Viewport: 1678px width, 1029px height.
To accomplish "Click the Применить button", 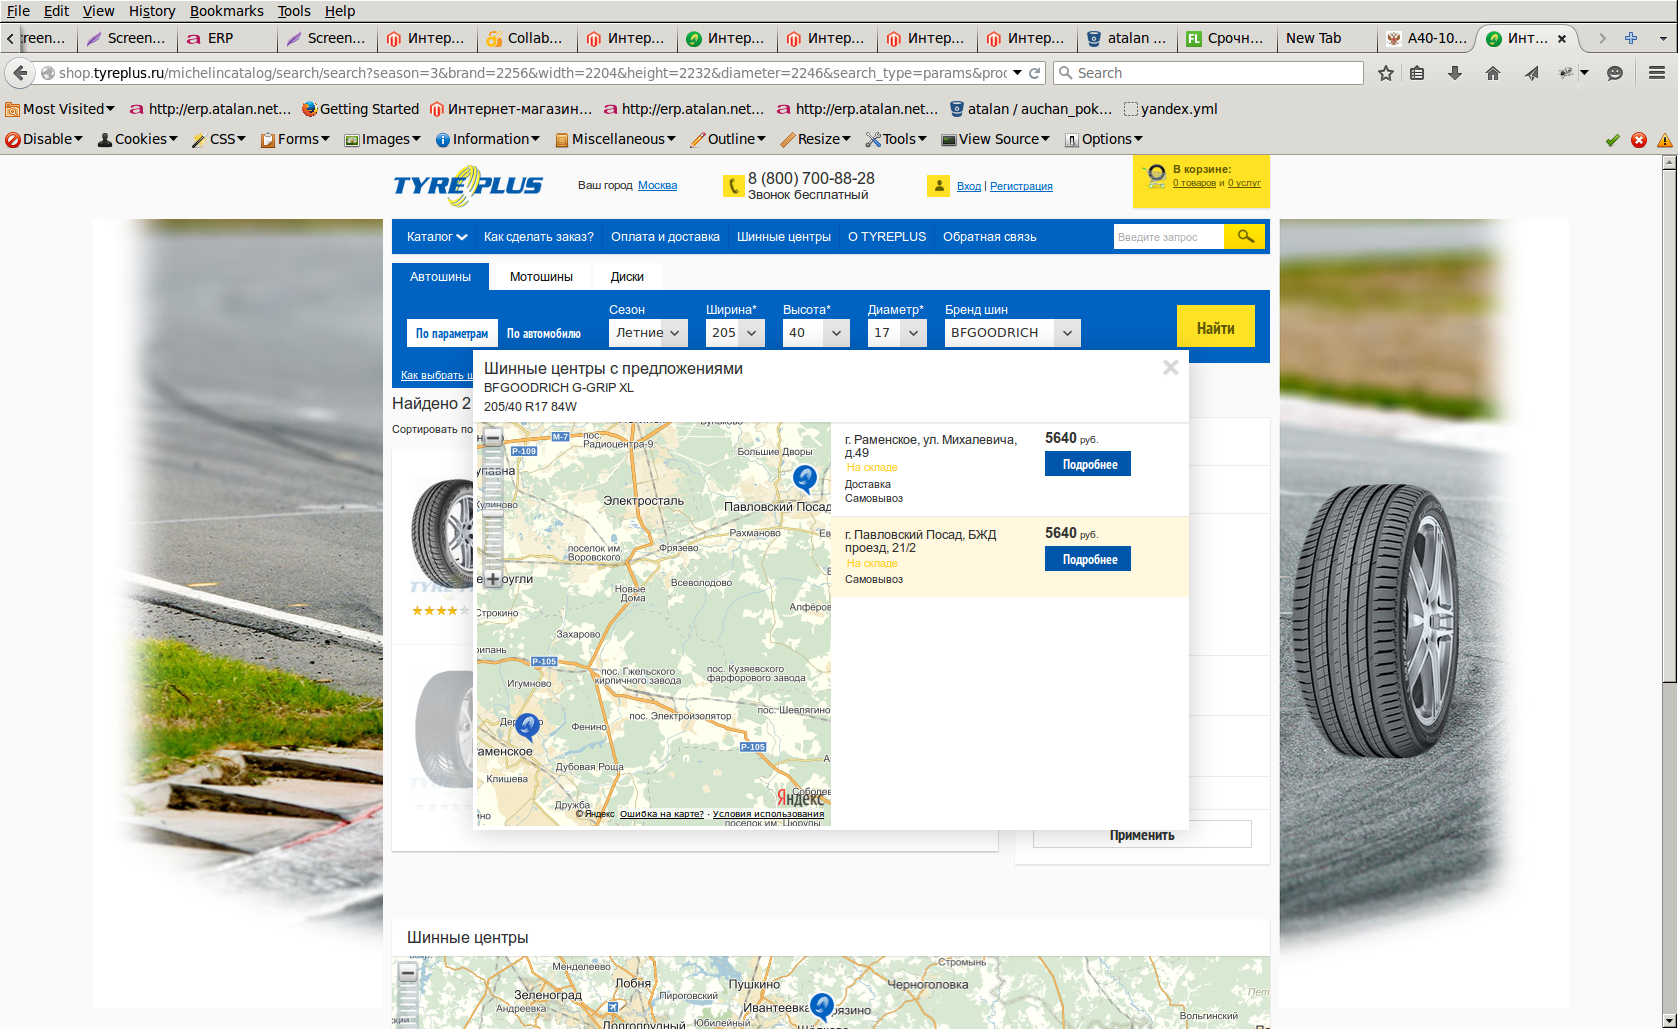I will 1142,835.
